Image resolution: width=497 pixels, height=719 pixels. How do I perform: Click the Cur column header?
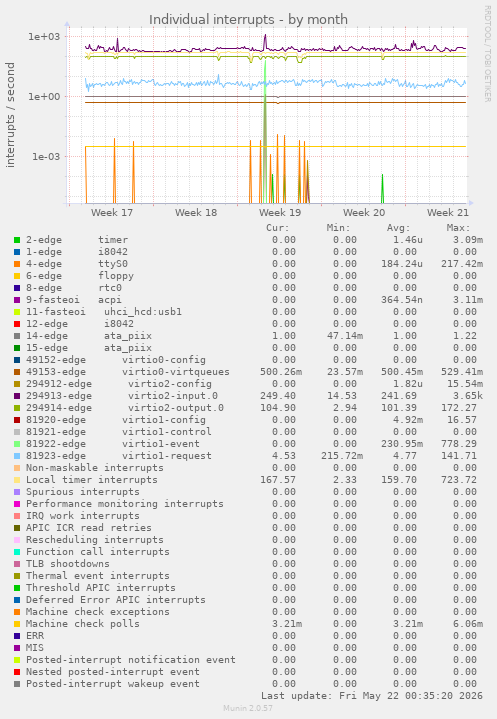coord(278,228)
